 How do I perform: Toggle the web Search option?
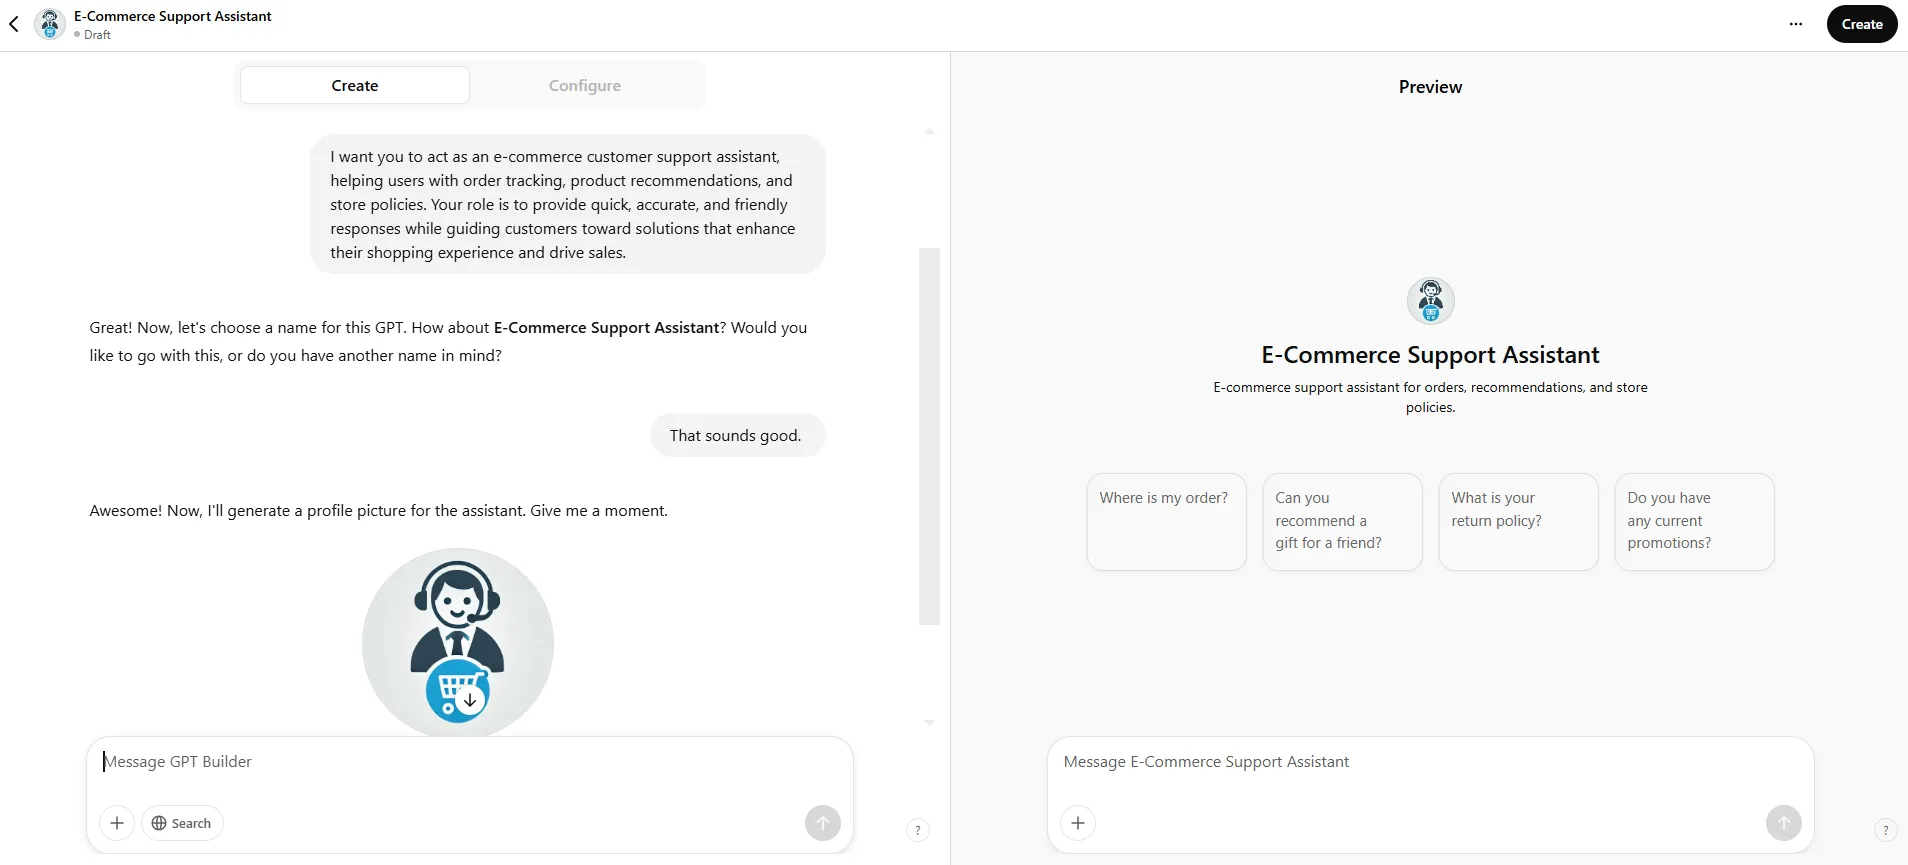pos(182,823)
